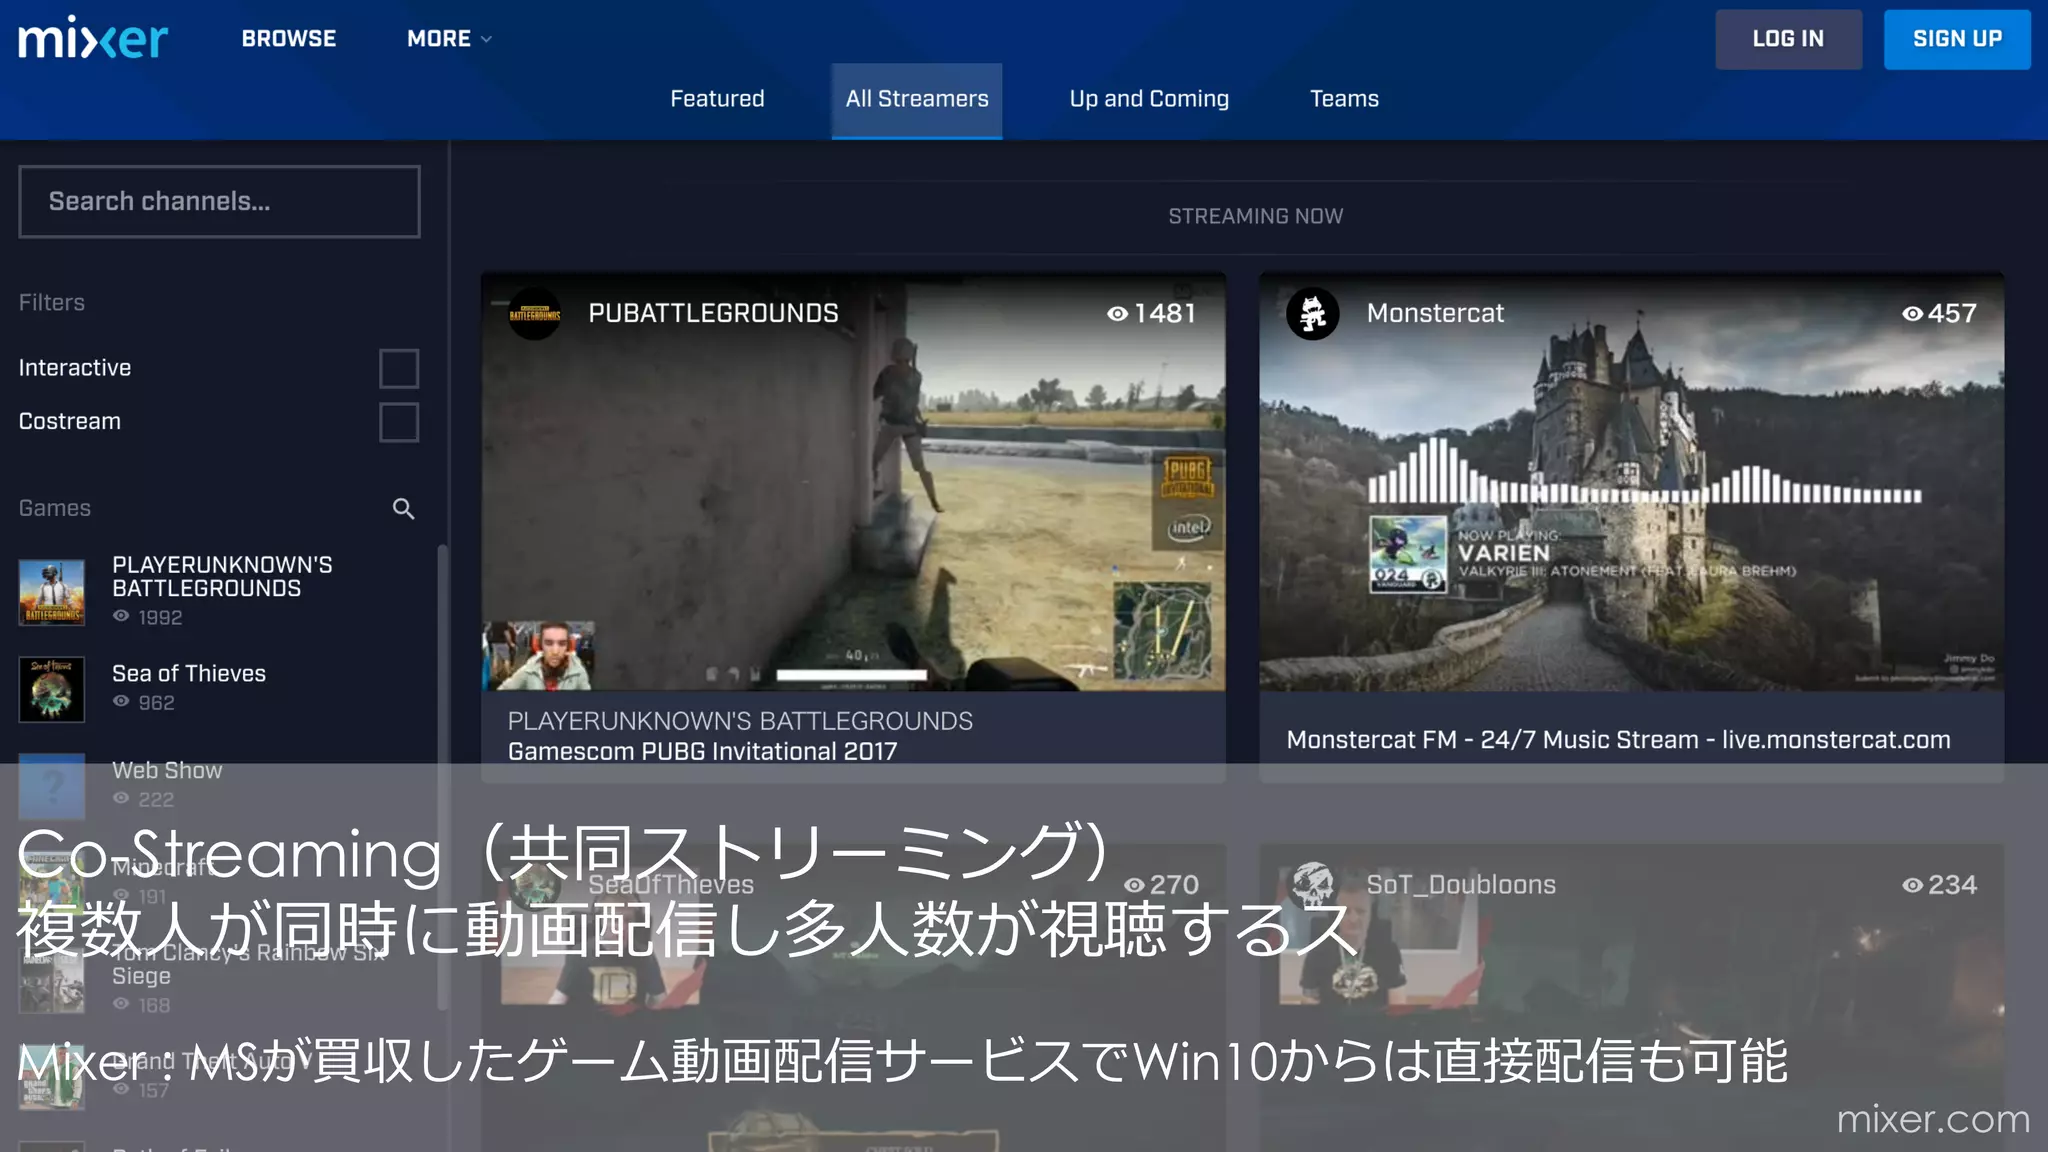Enable the Costream filter checkbox
Viewport: 2048px width, 1152px height.
click(x=399, y=422)
